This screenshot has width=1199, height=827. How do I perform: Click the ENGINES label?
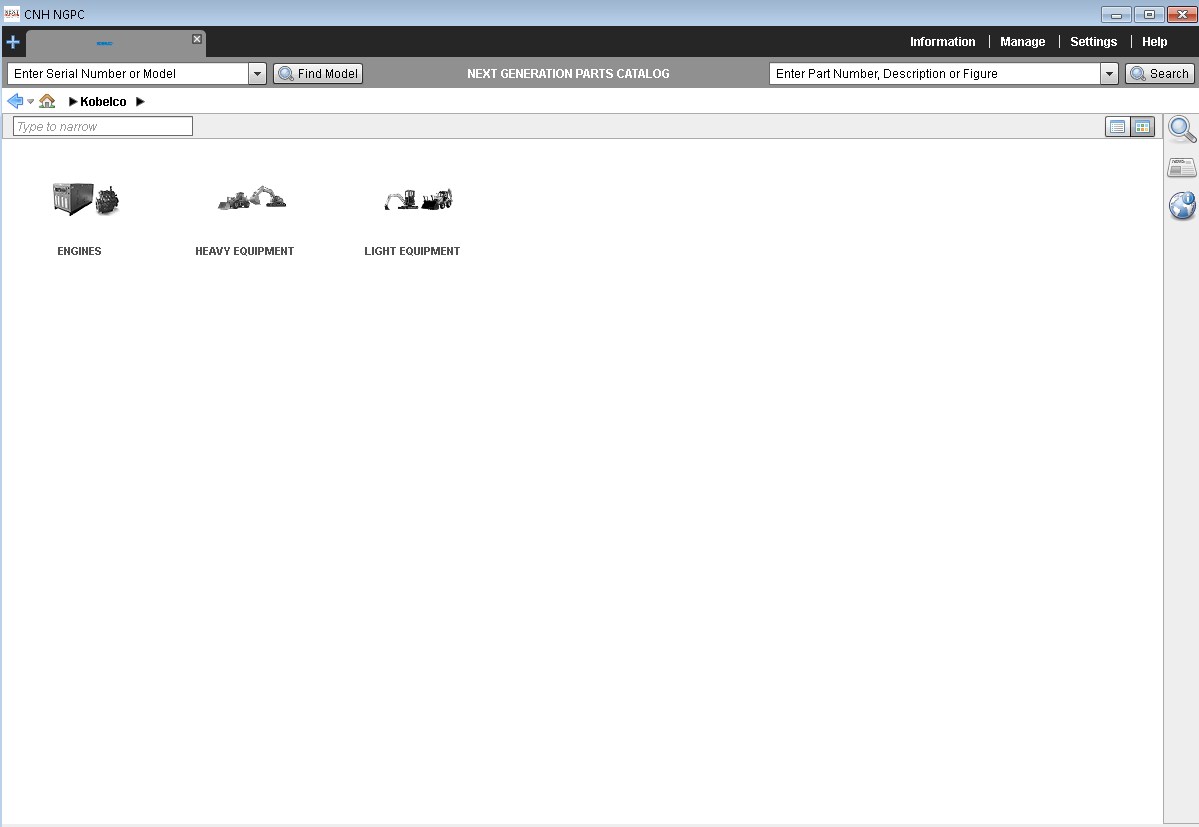(80, 251)
